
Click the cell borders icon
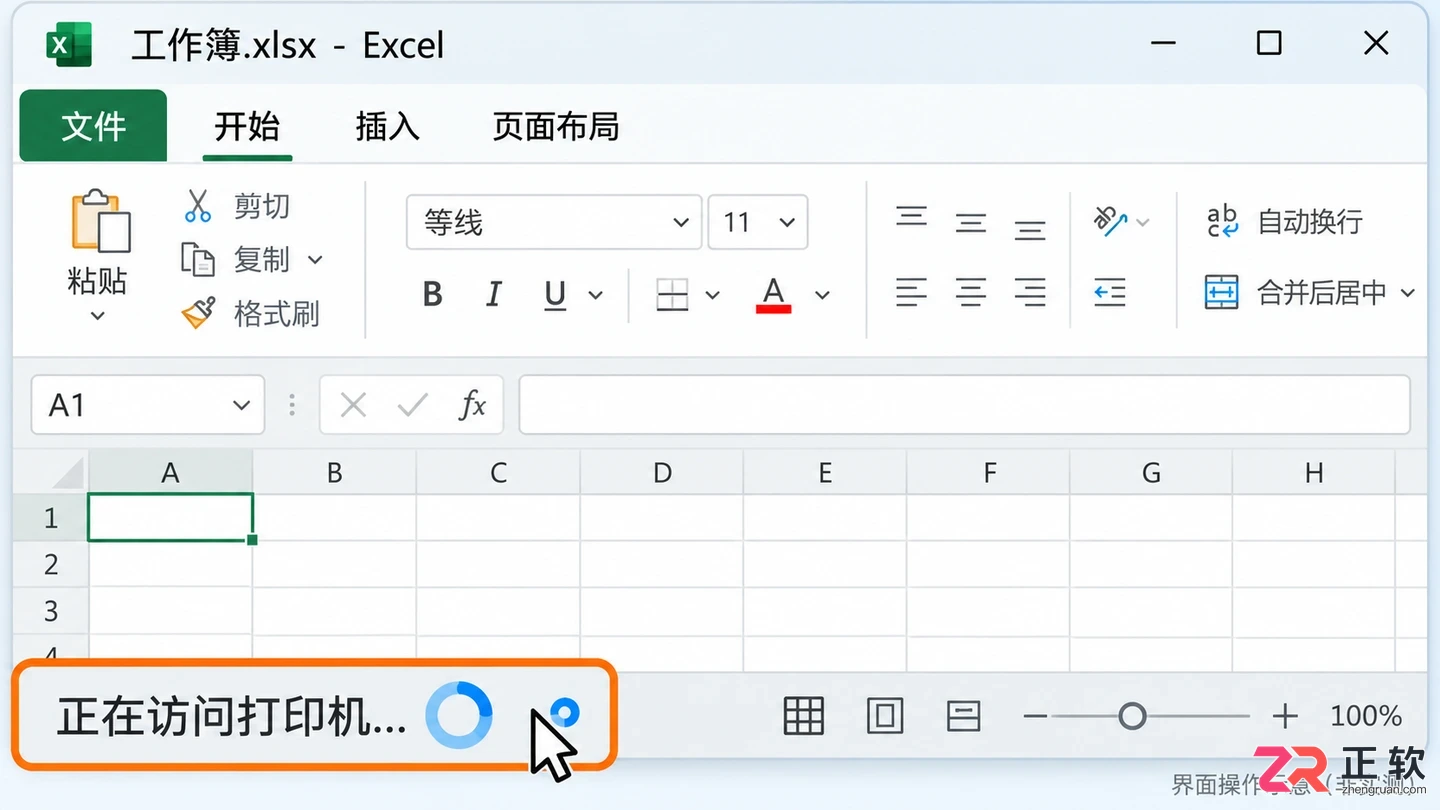[672, 294]
